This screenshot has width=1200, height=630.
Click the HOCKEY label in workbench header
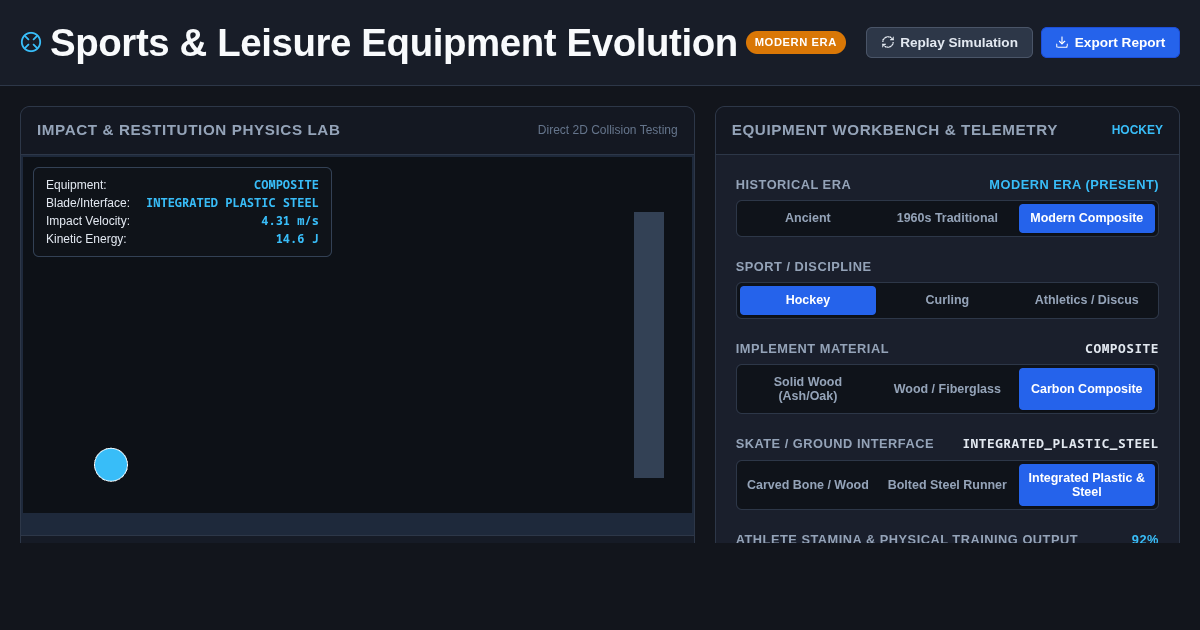point(1137,130)
